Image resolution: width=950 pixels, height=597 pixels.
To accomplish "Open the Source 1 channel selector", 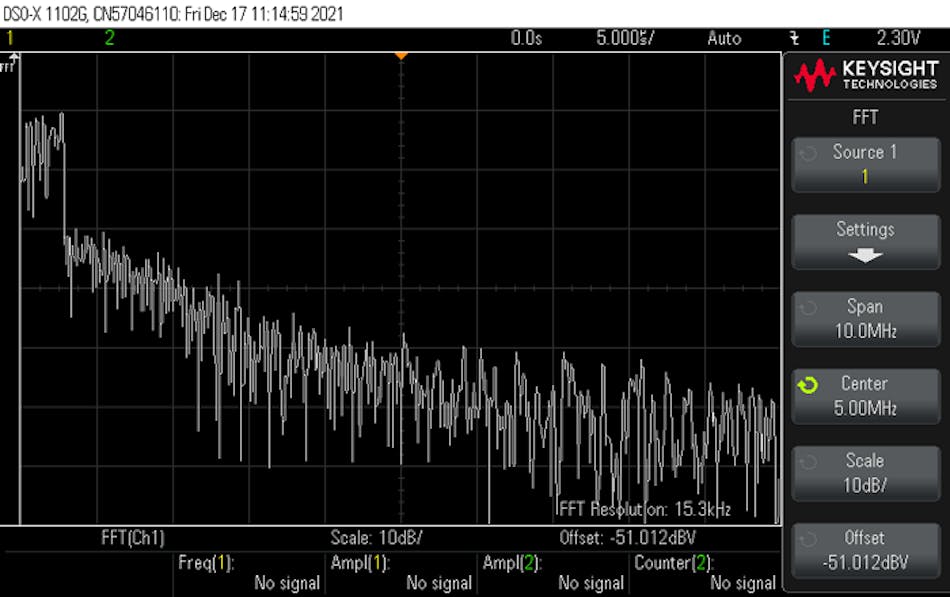I will pyautogui.click(x=865, y=163).
